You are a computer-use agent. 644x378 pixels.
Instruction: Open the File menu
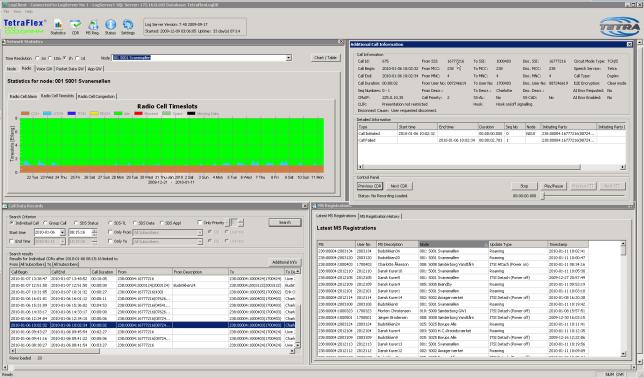pyautogui.click(x=6, y=12)
